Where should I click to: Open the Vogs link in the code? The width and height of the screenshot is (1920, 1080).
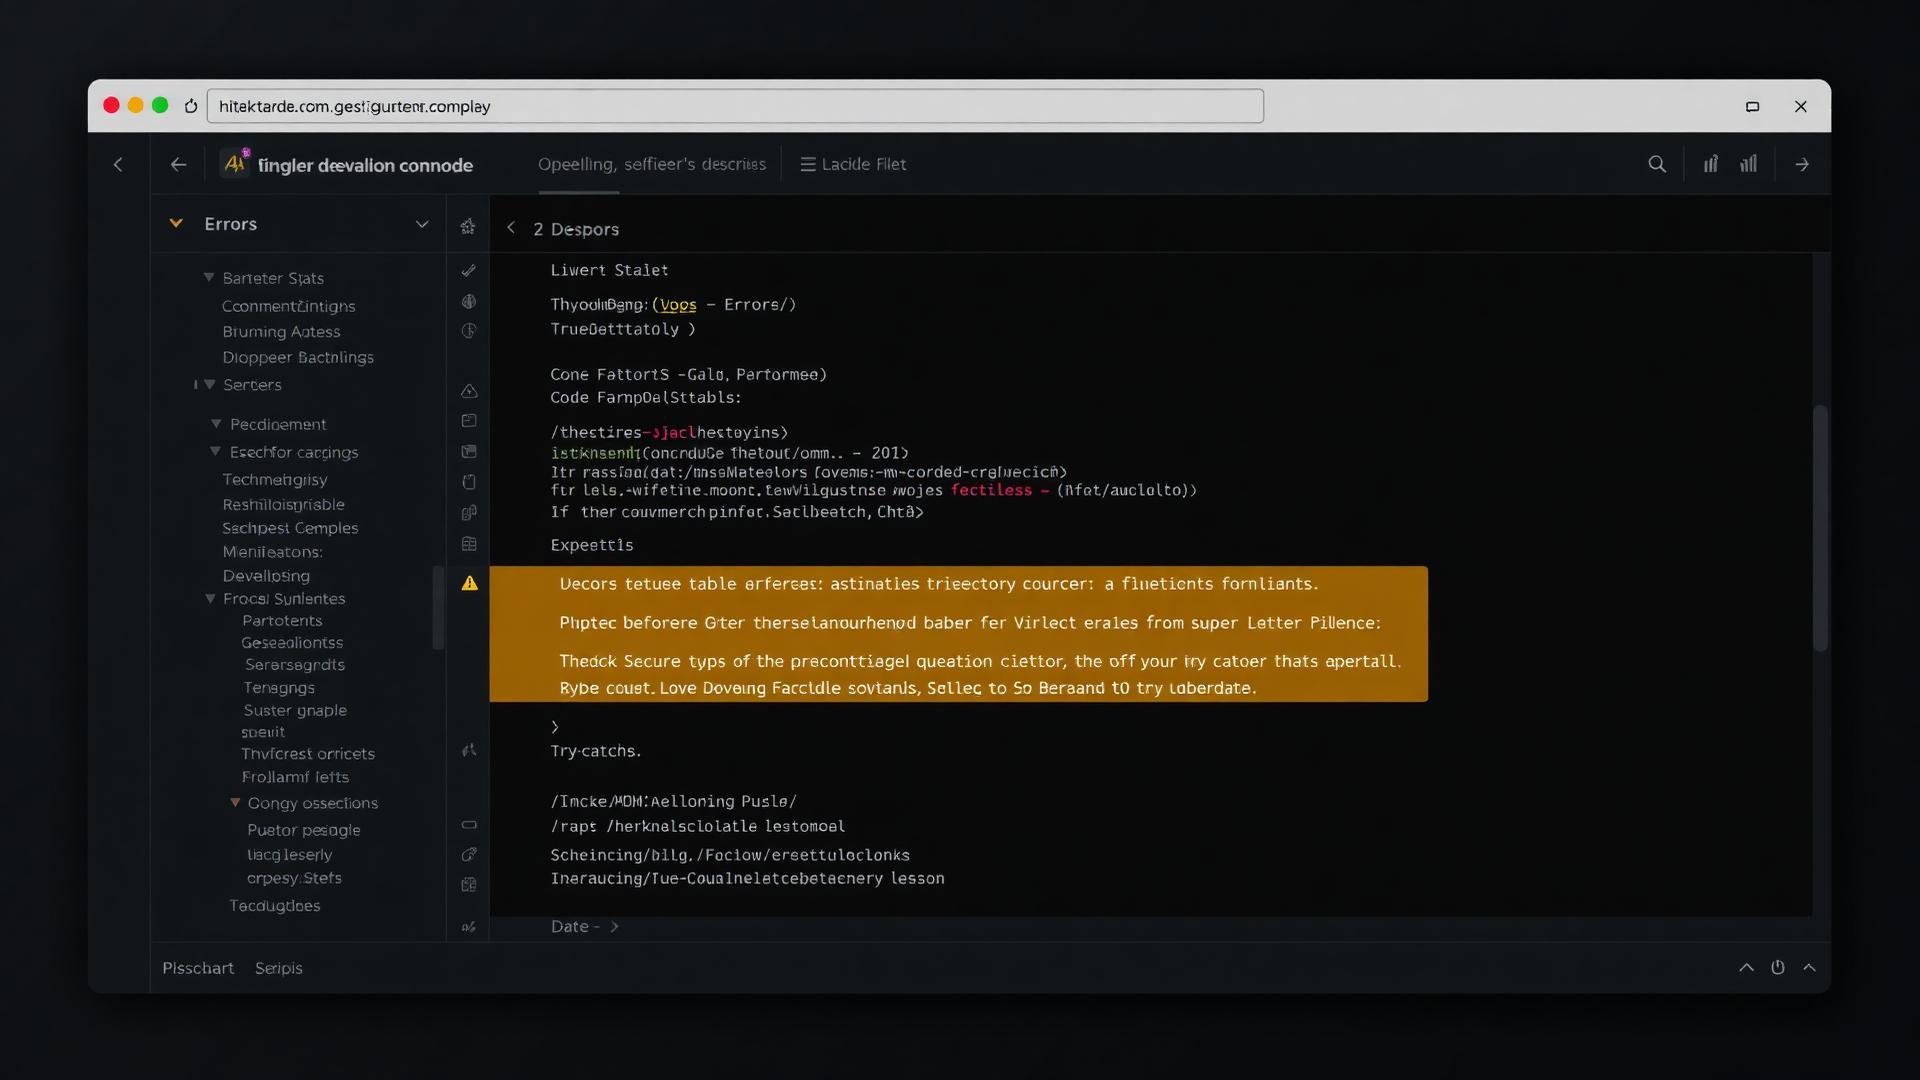pyautogui.click(x=678, y=305)
